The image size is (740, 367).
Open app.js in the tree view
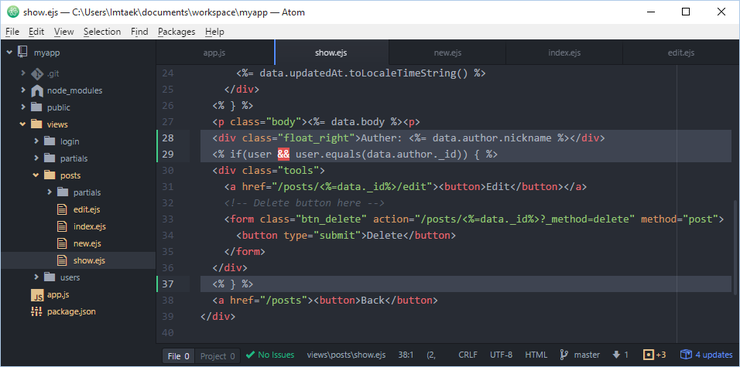click(x=58, y=294)
